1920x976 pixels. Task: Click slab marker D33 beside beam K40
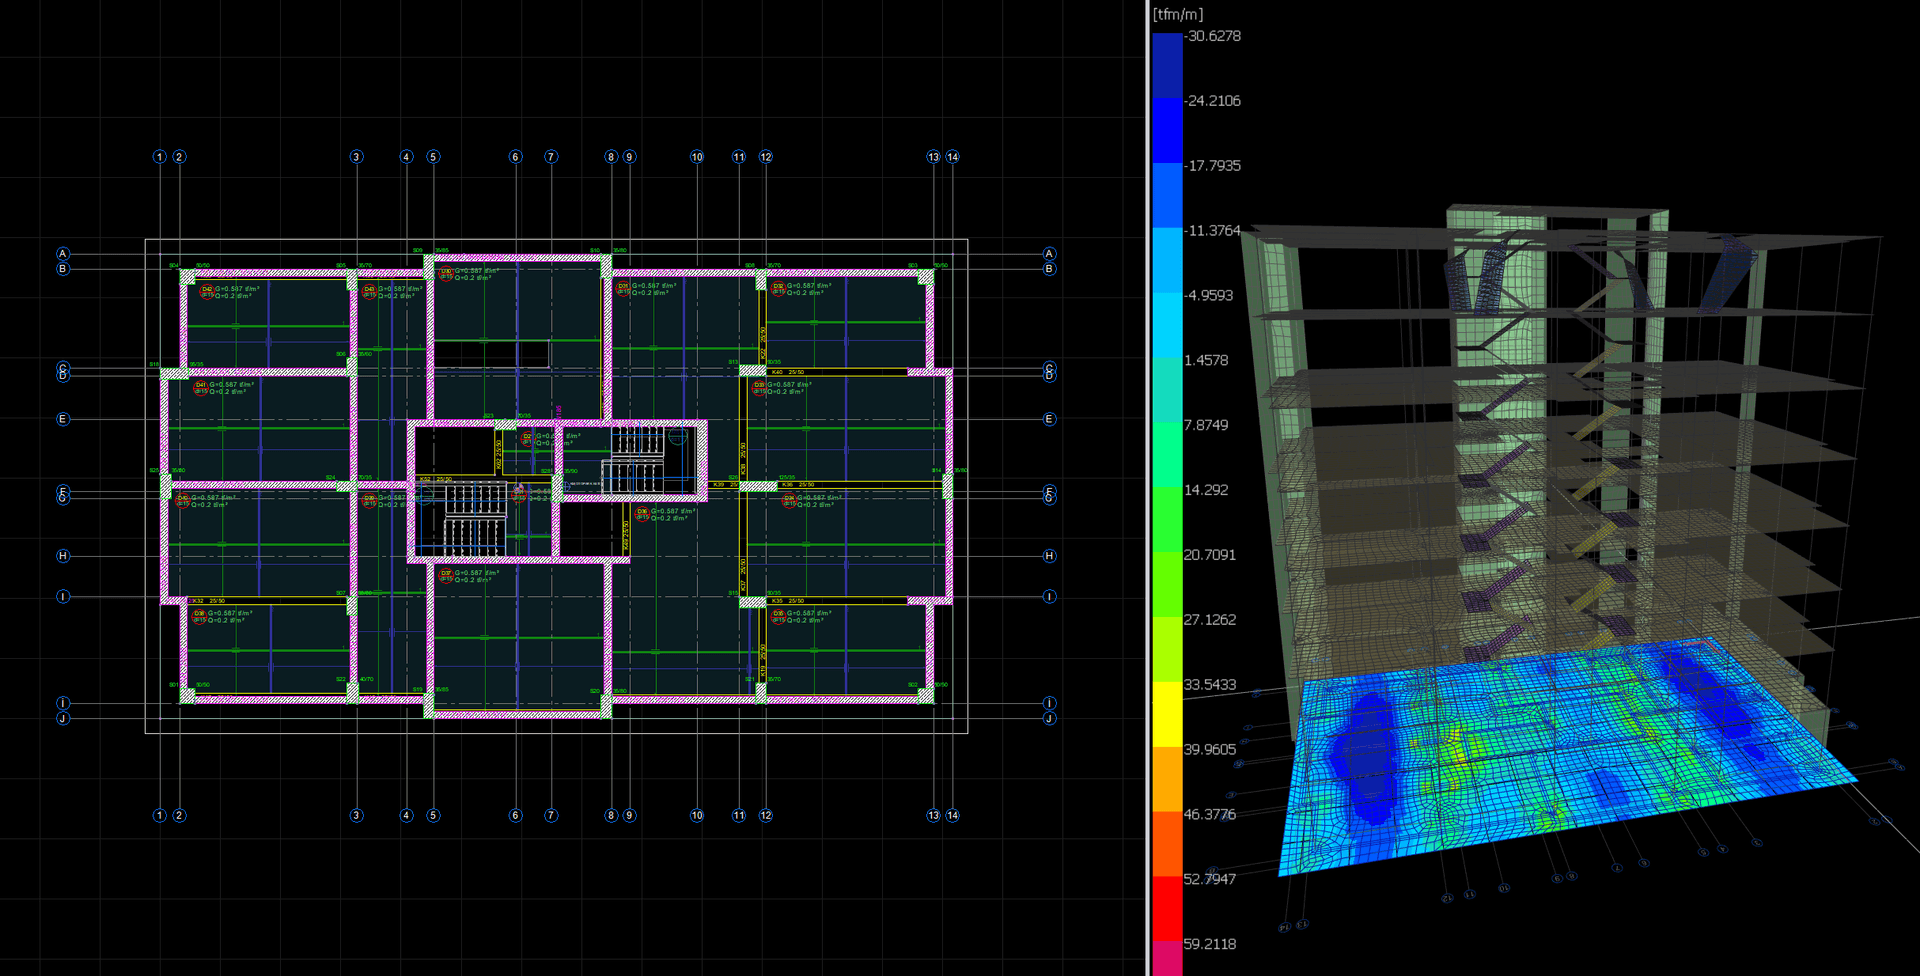(759, 386)
